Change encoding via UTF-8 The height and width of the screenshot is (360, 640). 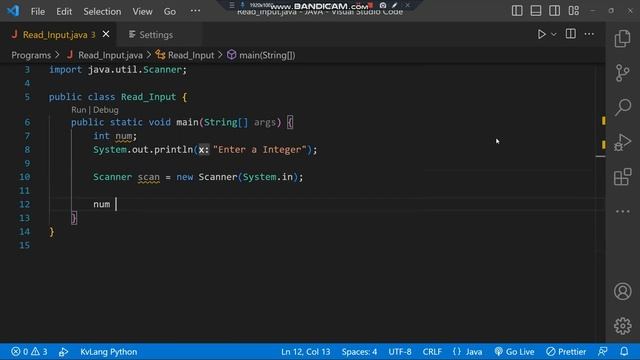tap(400, 351)
